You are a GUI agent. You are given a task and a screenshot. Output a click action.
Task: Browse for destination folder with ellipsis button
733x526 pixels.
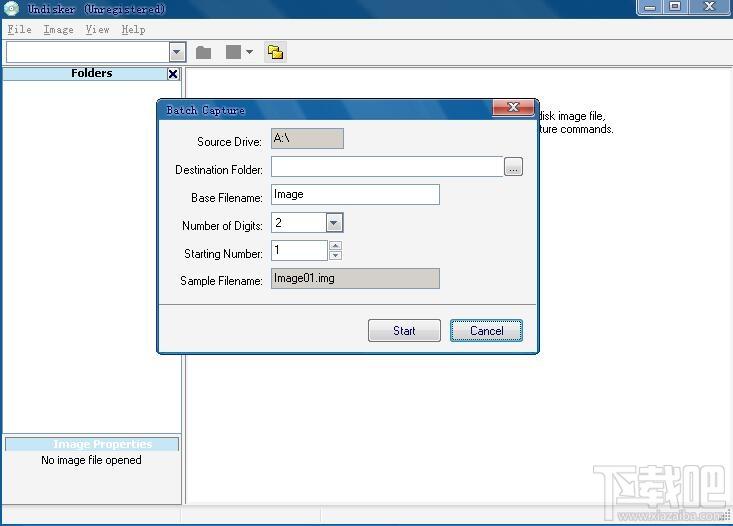coord(513,167)
